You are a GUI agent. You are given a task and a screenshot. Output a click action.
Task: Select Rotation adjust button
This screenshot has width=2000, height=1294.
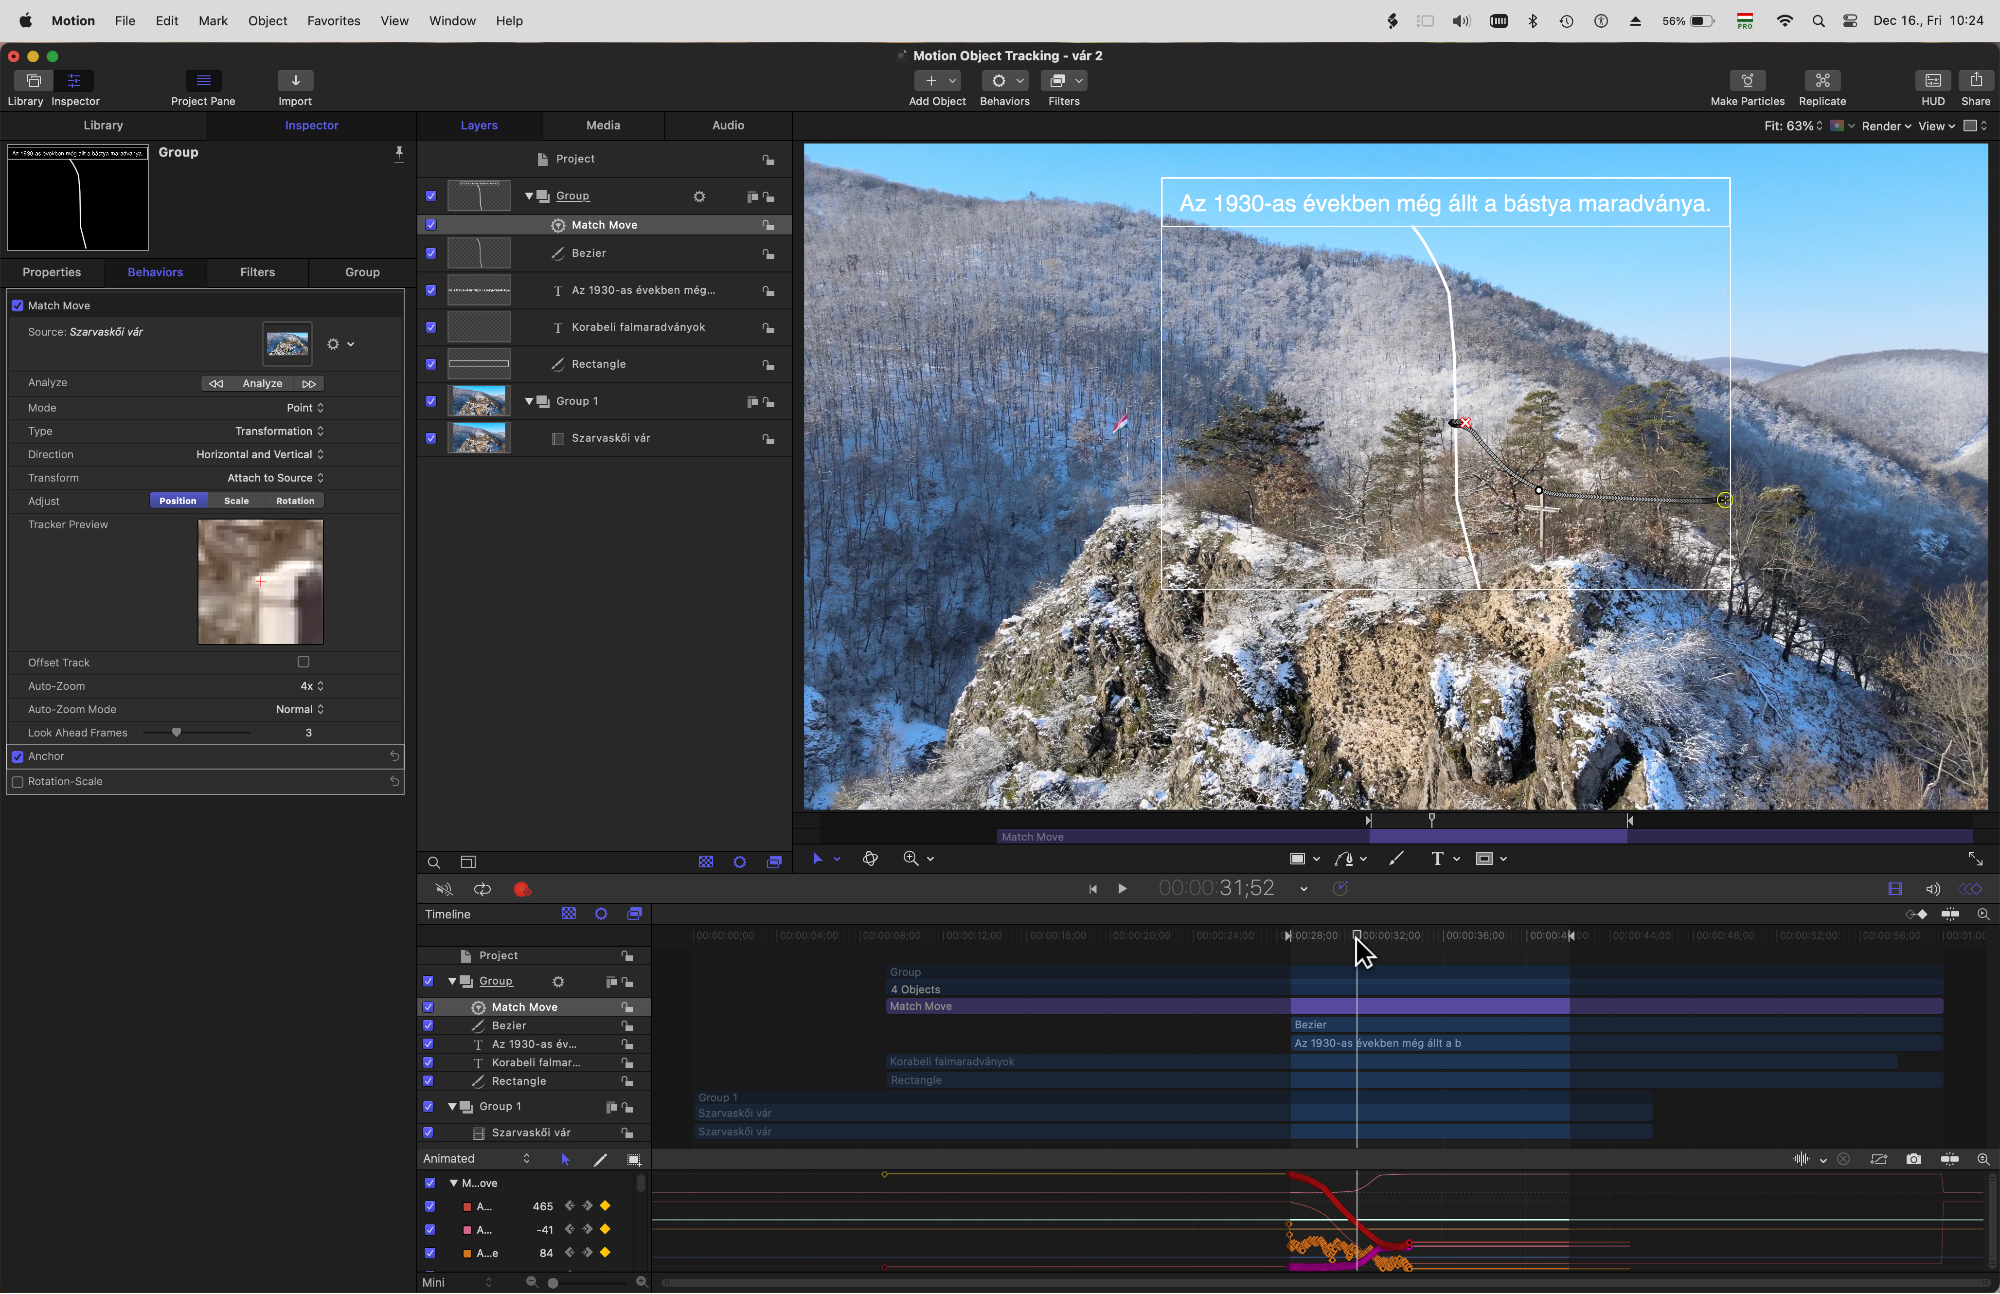[x=295, y=501]
